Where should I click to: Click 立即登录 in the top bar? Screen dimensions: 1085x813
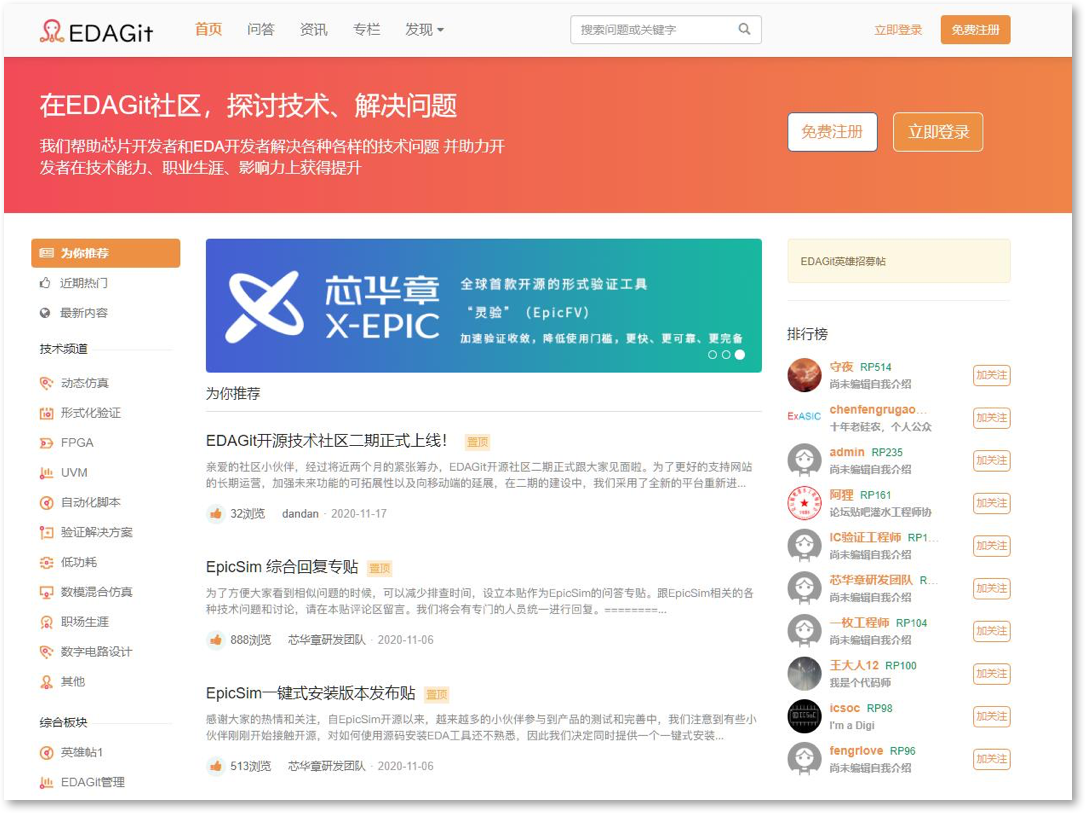tap(898, 30)
